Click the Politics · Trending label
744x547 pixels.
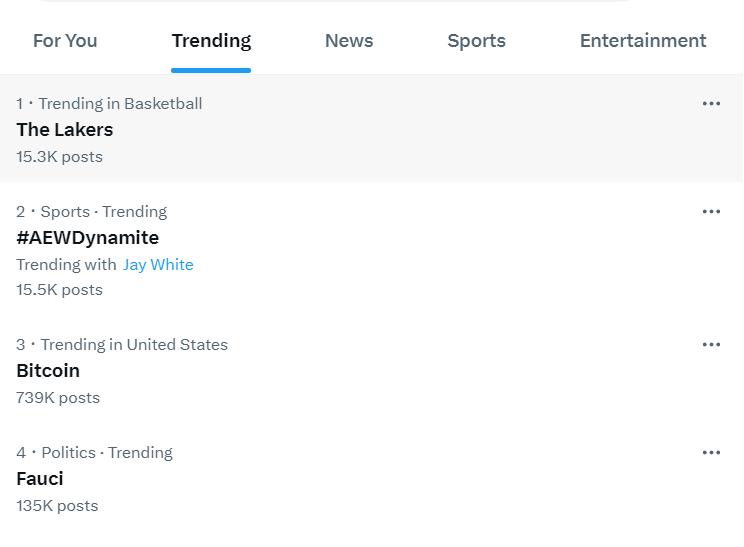click(106, 453)
